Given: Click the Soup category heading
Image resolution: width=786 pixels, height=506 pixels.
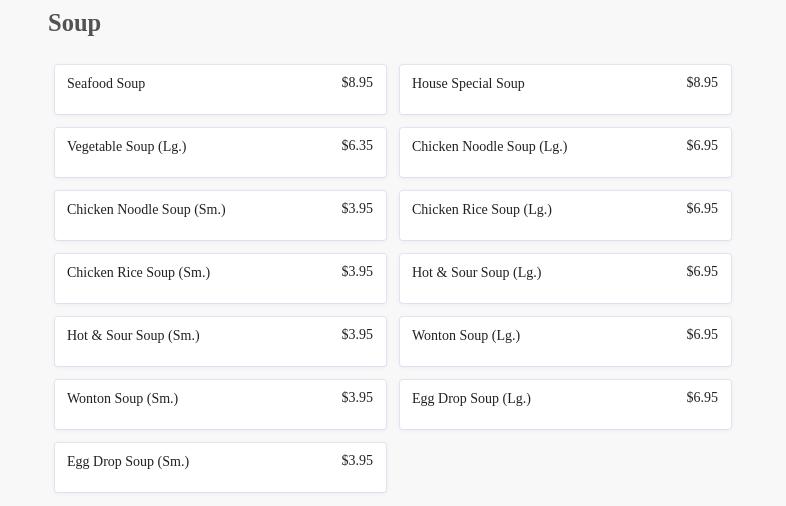Looking at the screenshot, I should click(74, 23).
